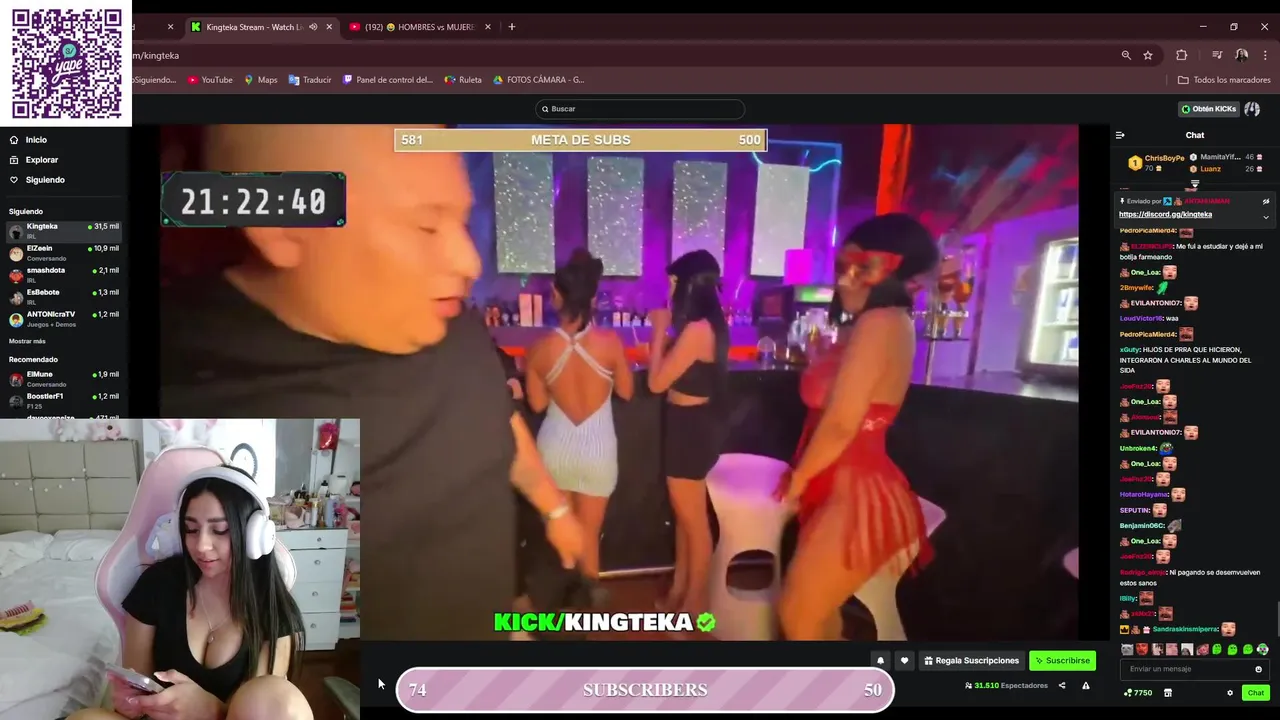The width and height of the screenshot is (1280, 720).
Task: Open the emoji picker in the chat input
Action: pyautogui.click(x=1258, y=669)
